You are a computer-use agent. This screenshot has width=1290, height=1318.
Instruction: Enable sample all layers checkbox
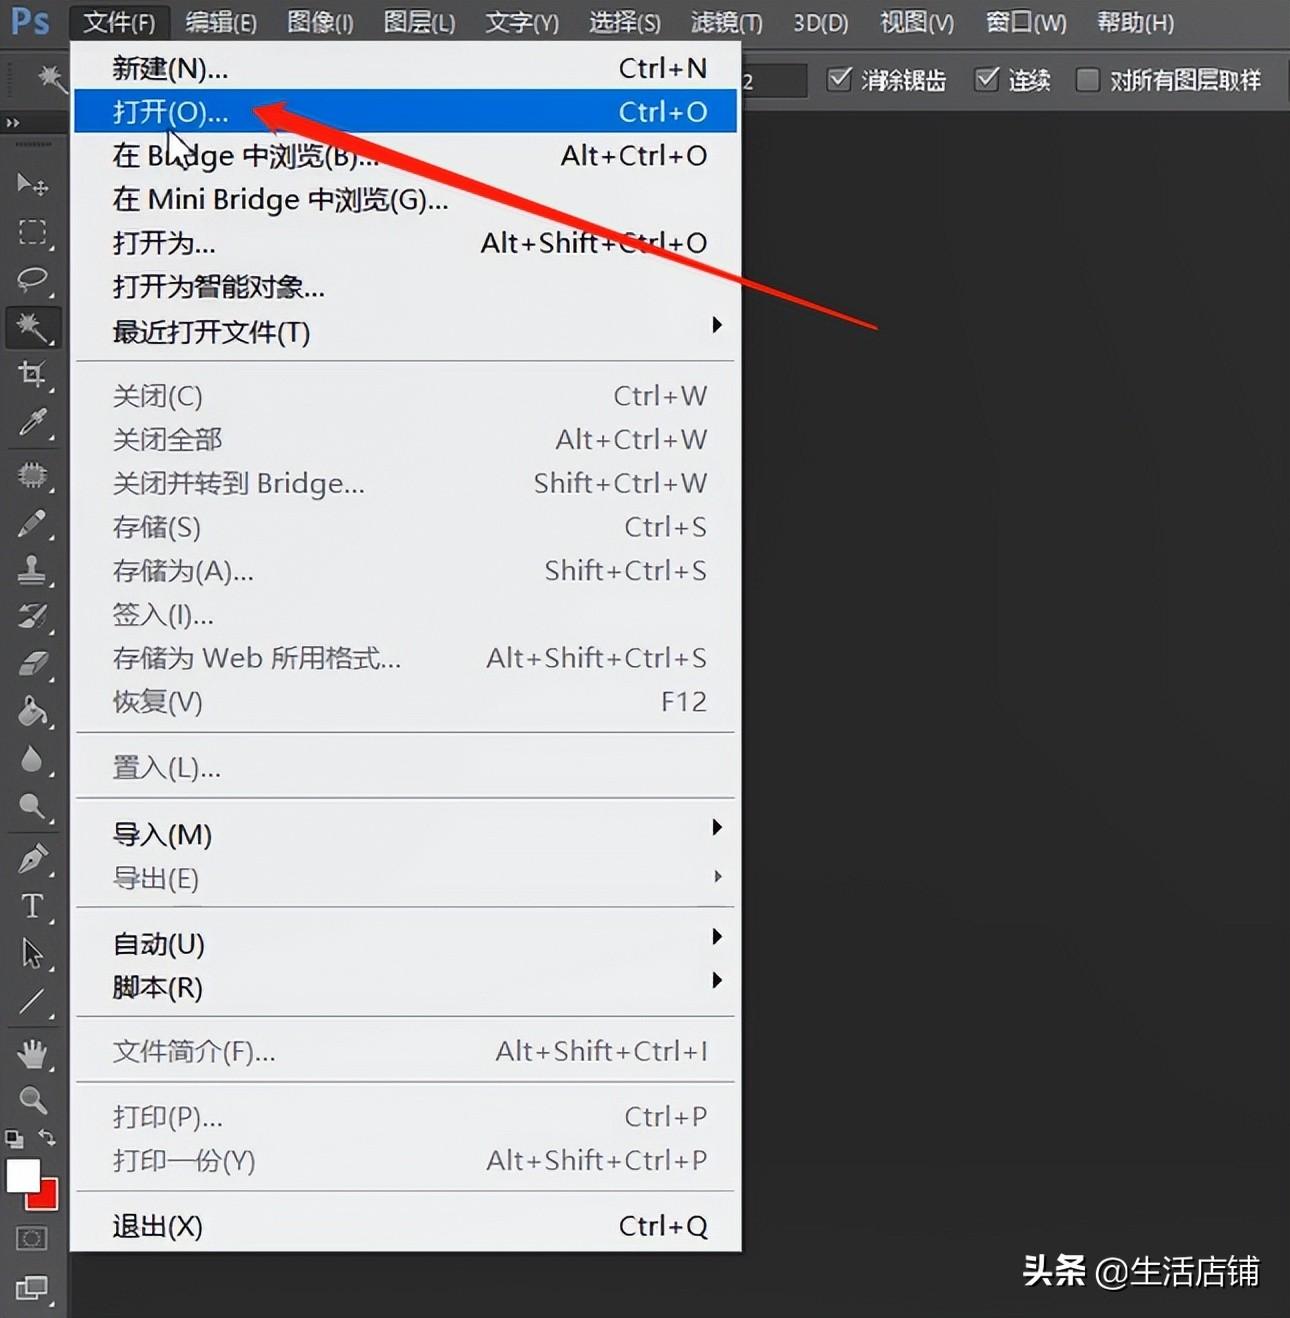coord(1087,79)
